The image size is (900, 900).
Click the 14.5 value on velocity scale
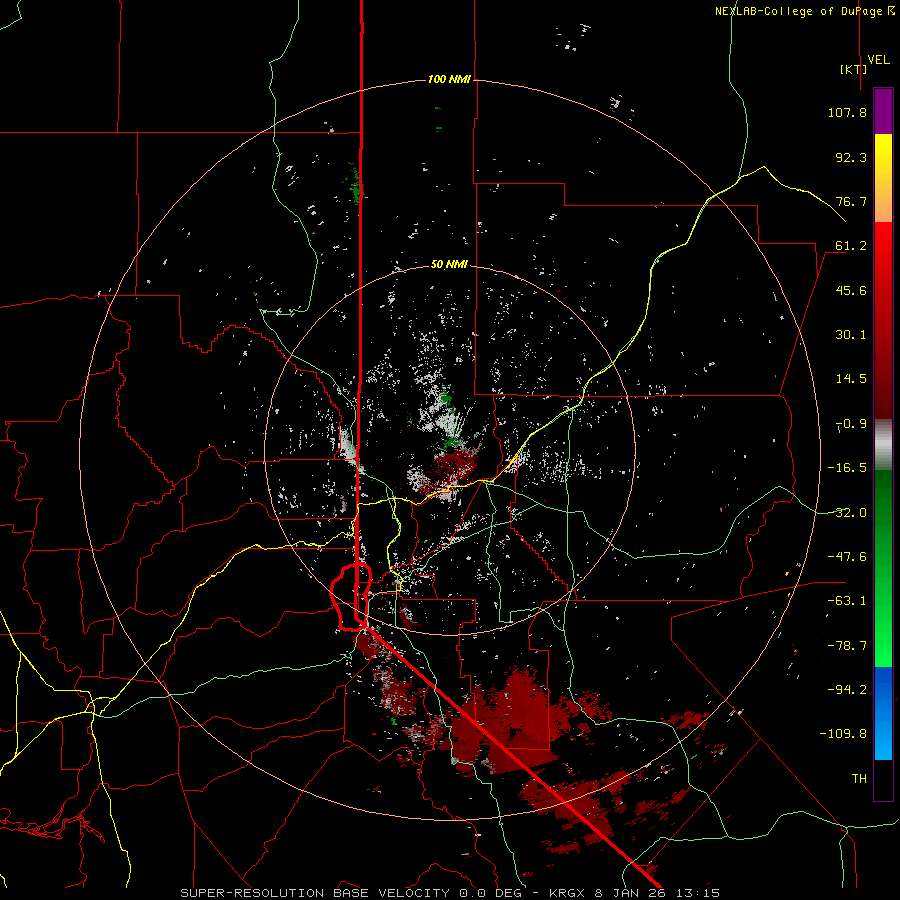coord(851,379)
